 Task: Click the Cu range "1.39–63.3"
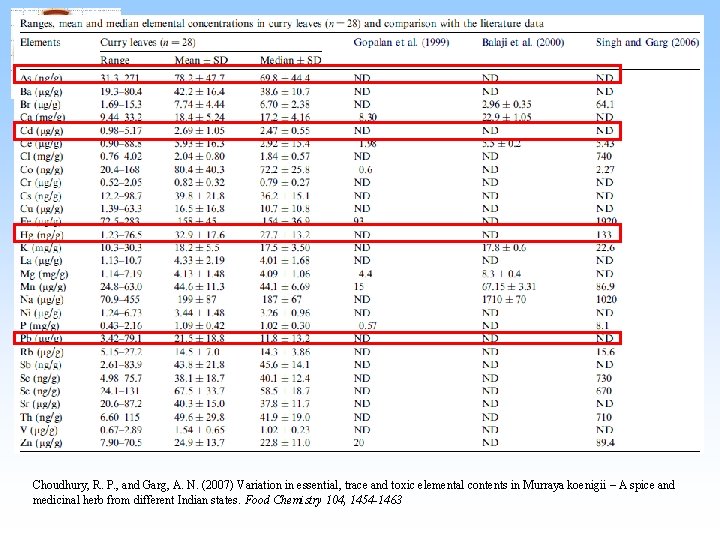(x=121, y=209)
